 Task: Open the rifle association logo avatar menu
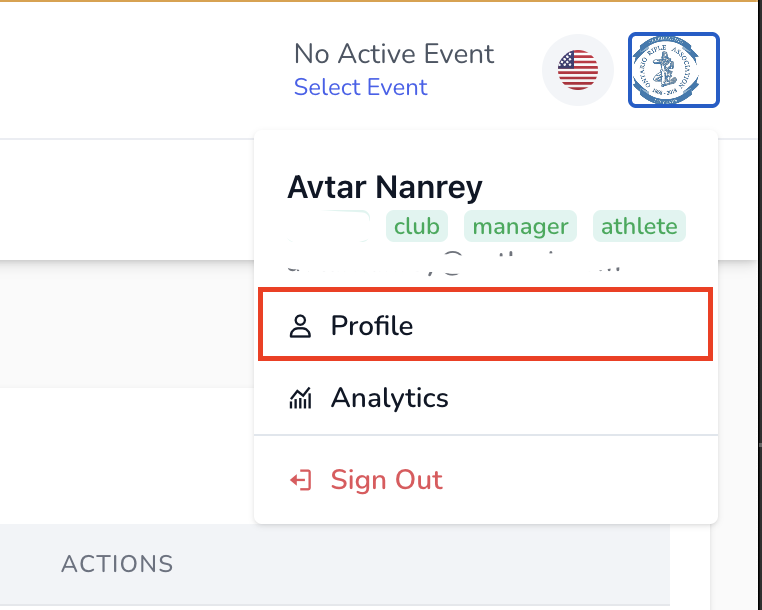pyautogui.click(x=673, y=70)
